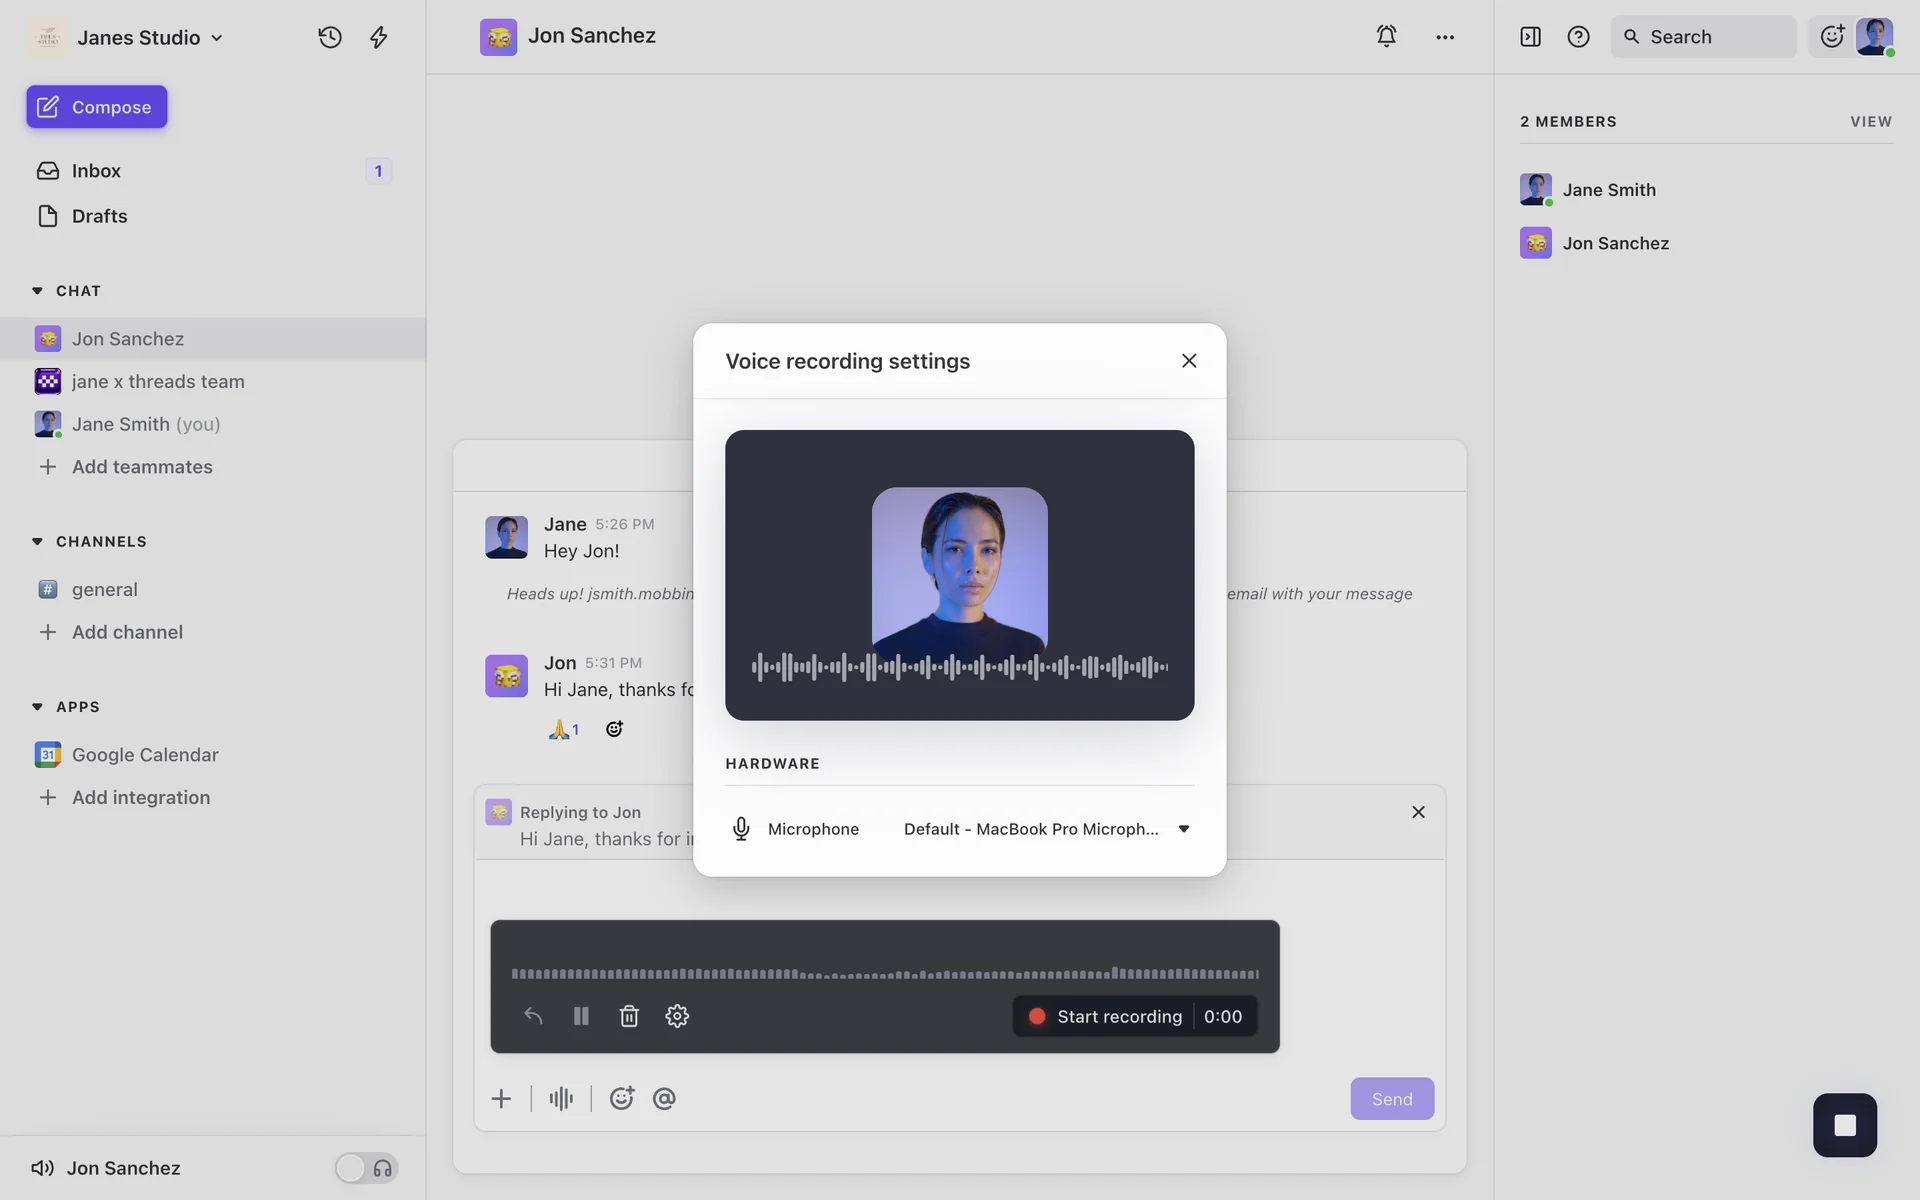Image resolution: width=1920 pixels, height=1200 pixels.
Task: Toggle the headphones audio switch
Action: pyautogui.click(x=366, y=1168)
